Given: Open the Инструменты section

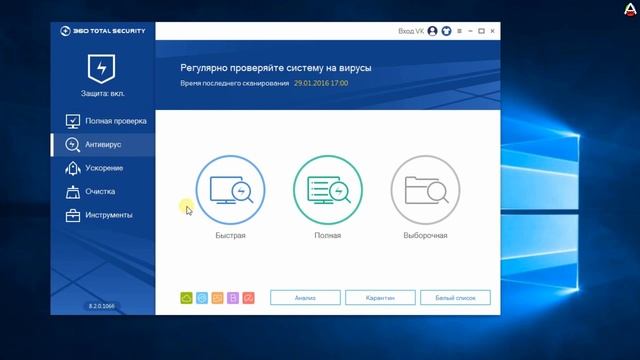Looking at the screenshot, I should pos(103,215).
